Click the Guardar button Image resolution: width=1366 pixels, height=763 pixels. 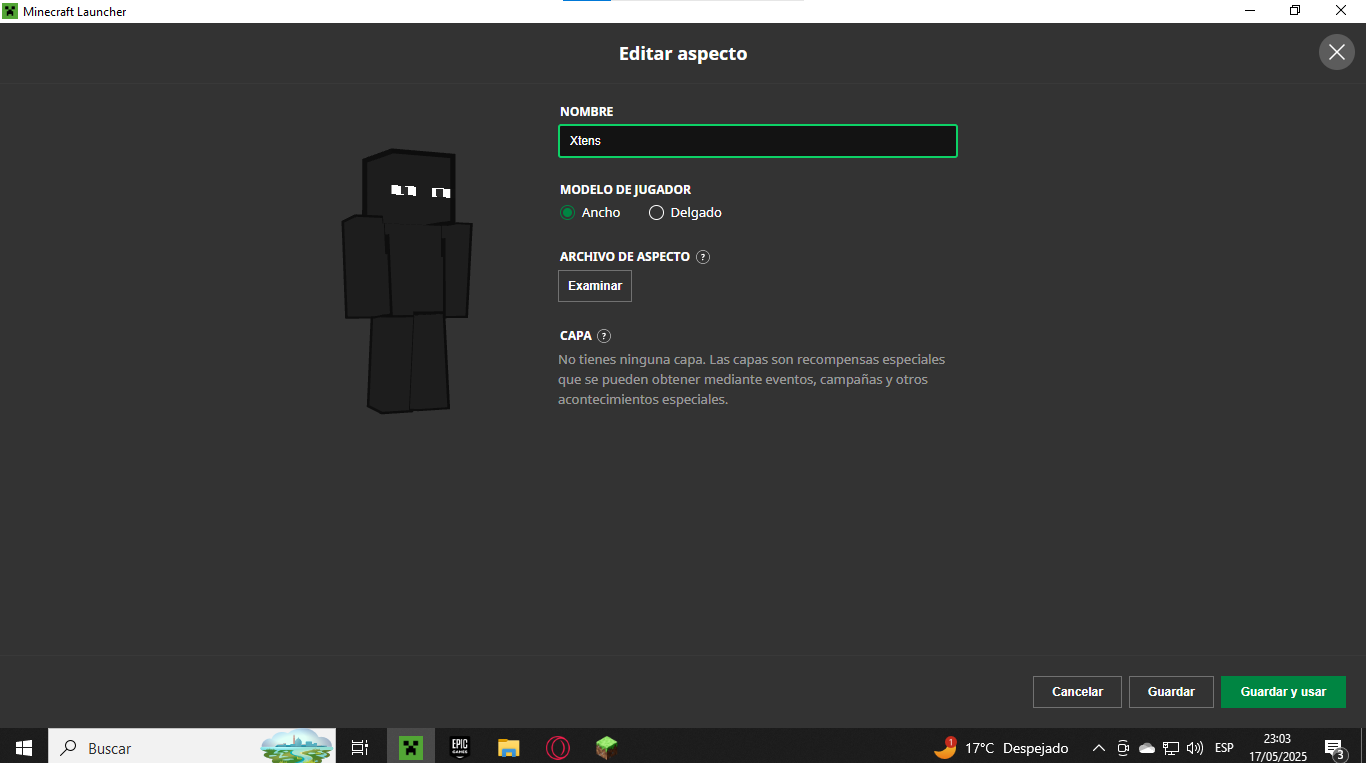(x=1171, y=692)
